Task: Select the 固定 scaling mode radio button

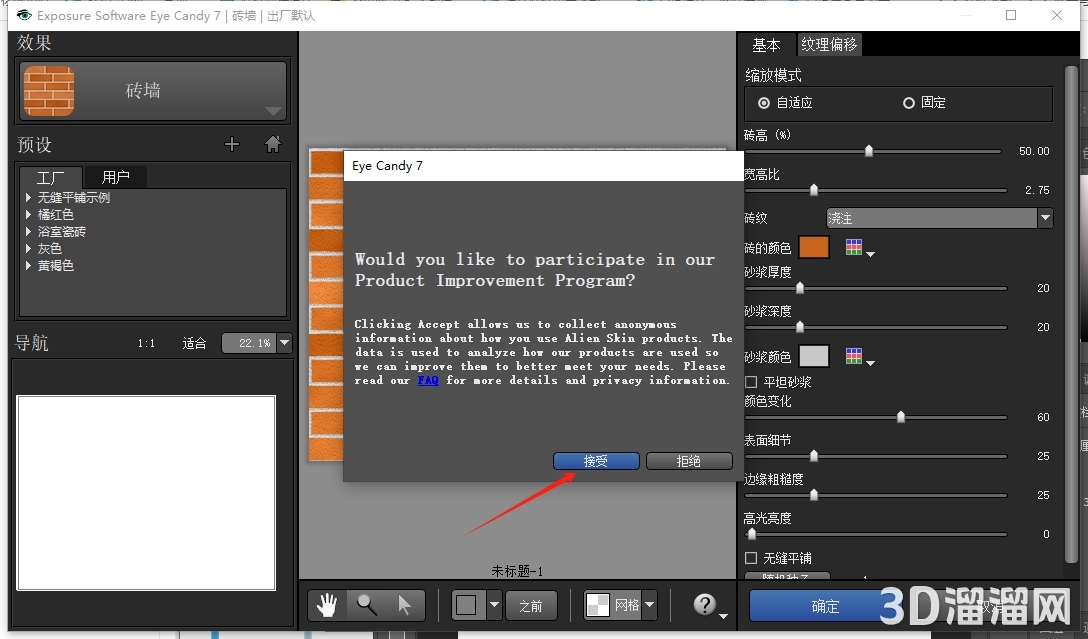Action: coord(908,102)
